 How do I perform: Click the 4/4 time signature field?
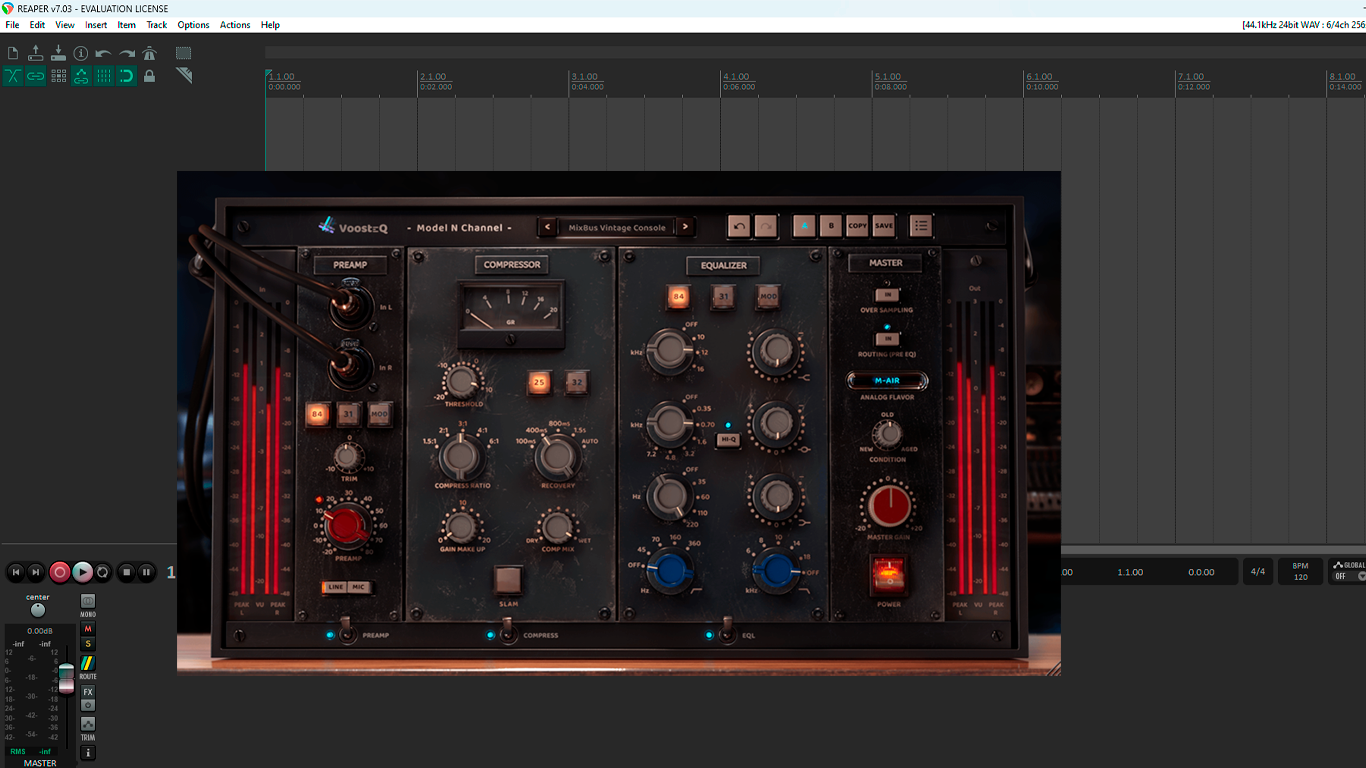(x=1258, y=572)
